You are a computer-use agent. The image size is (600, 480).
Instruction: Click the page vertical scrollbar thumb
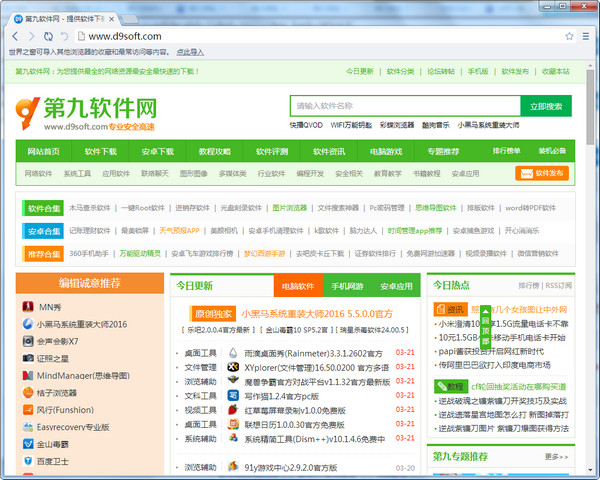[590, 106]
